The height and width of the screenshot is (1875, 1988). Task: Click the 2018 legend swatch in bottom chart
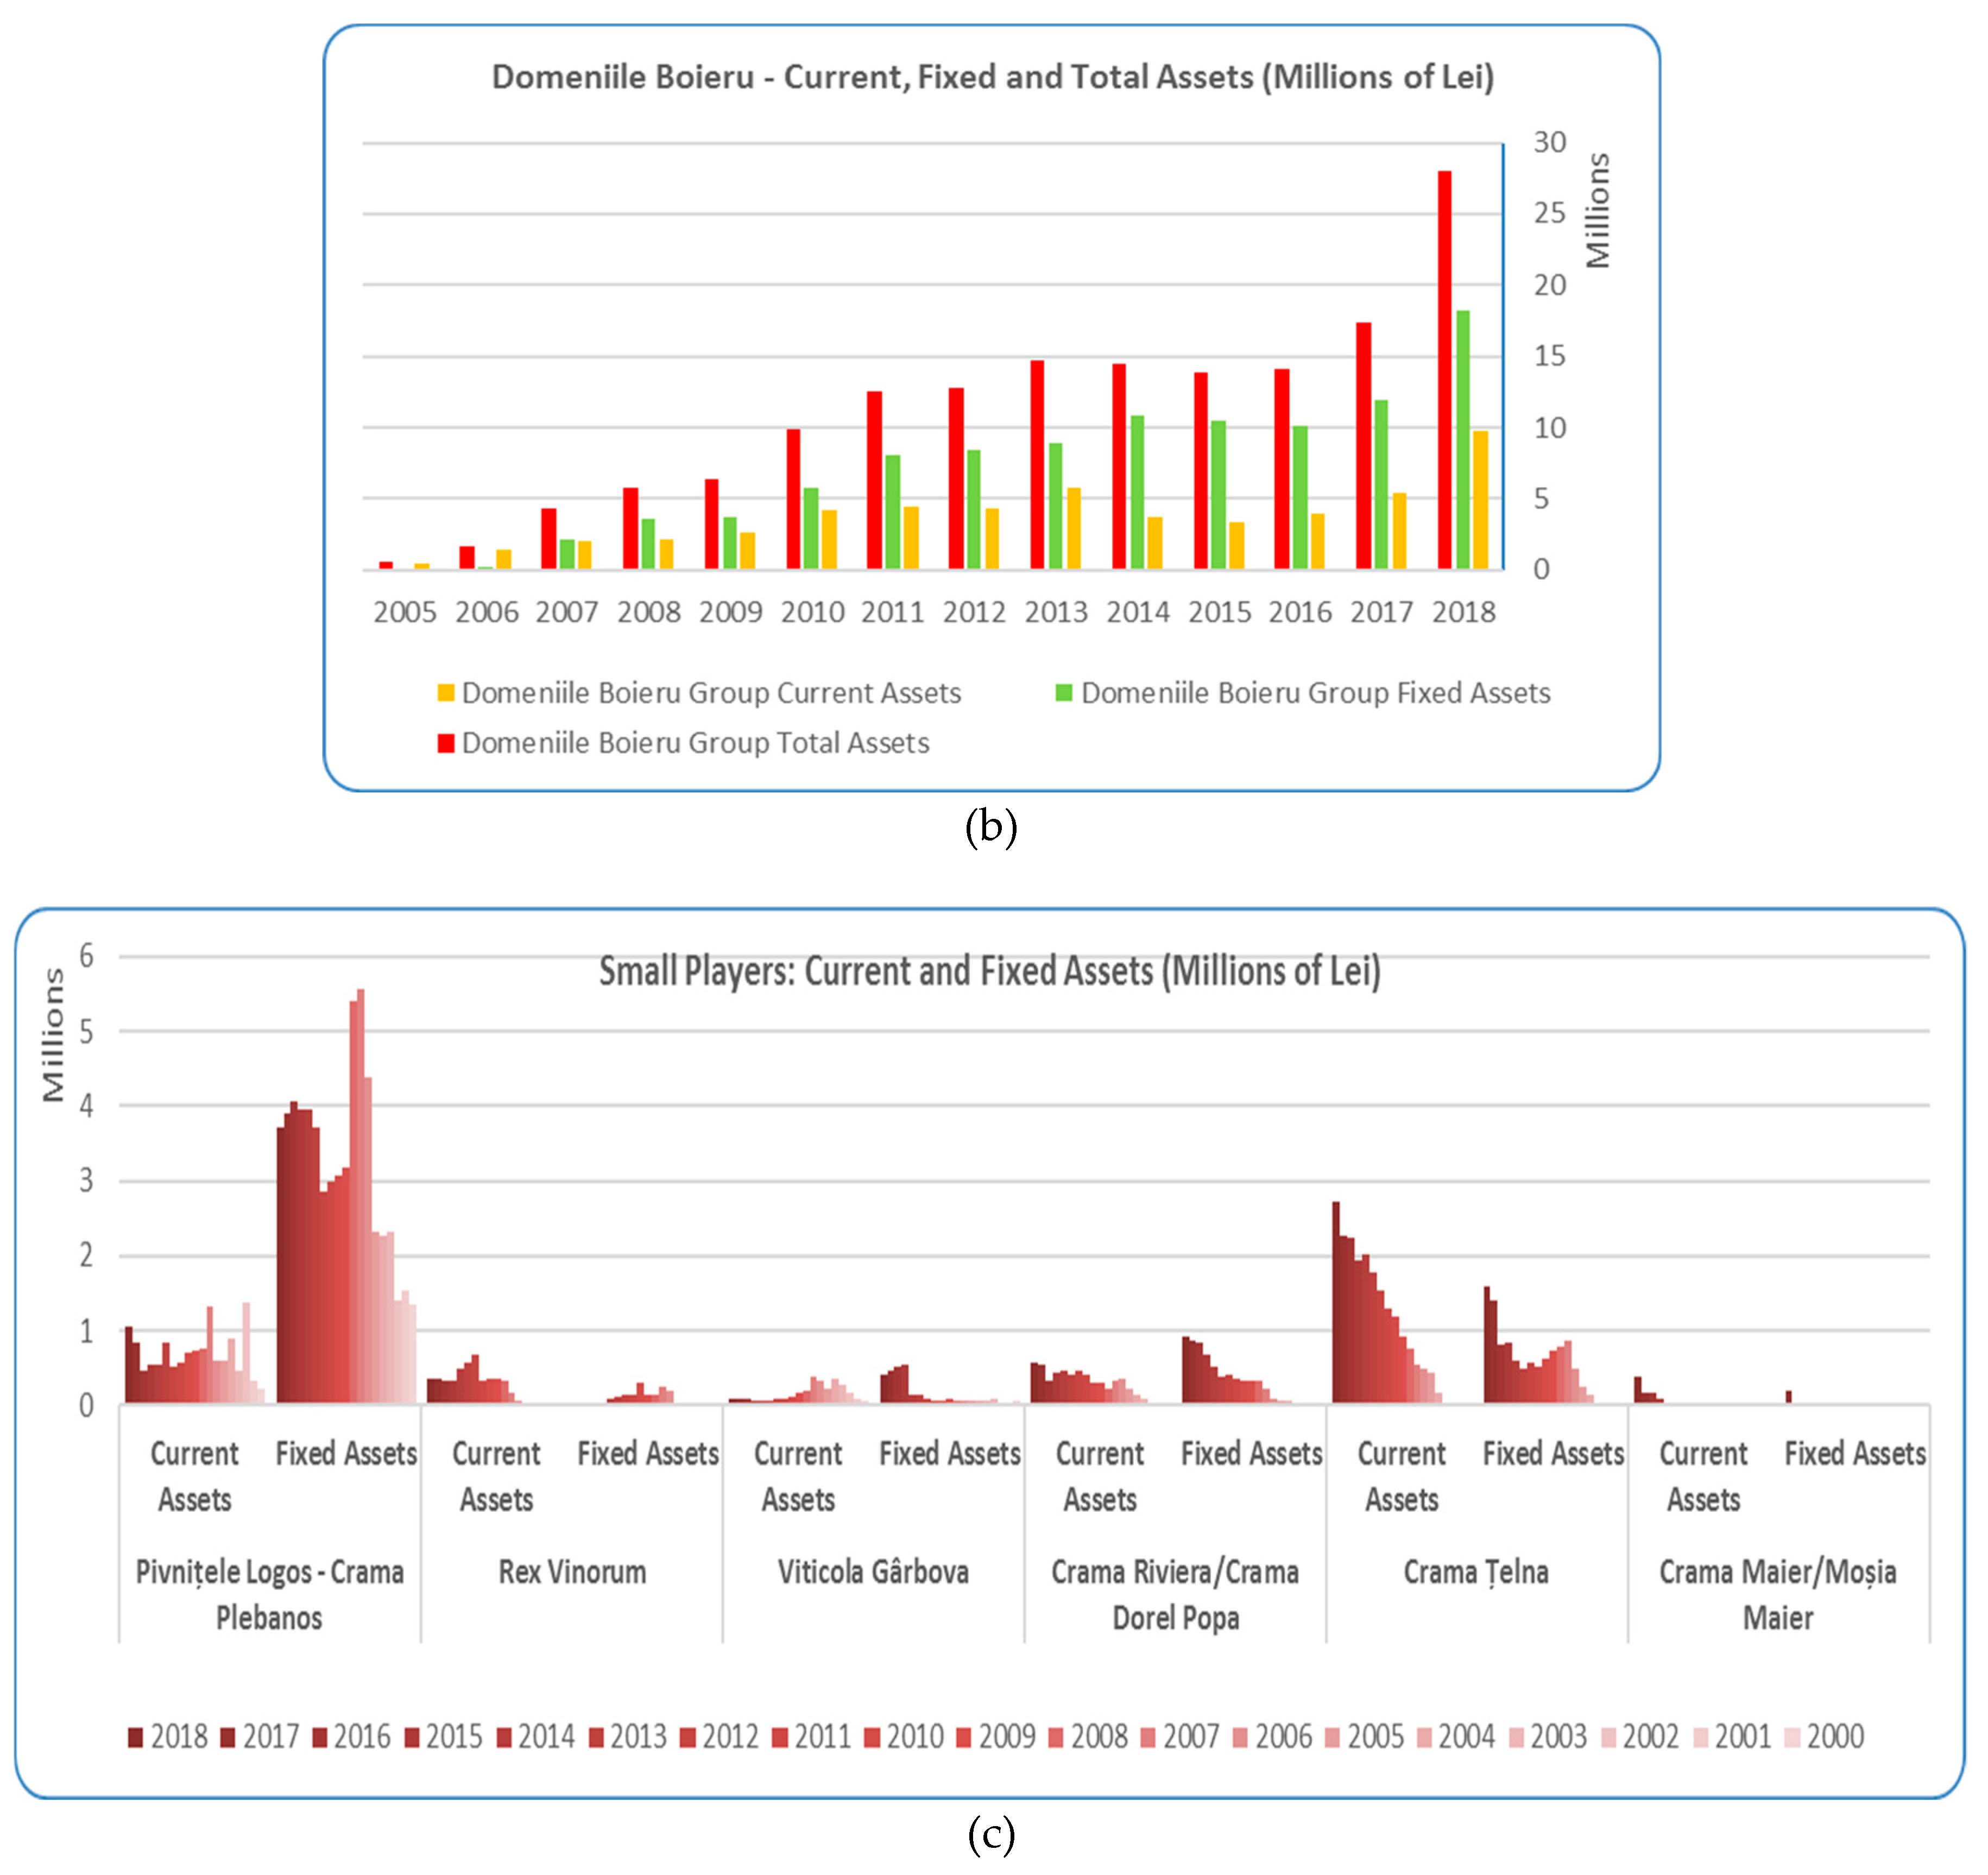pyautogui.click(x=136, y=1737)
